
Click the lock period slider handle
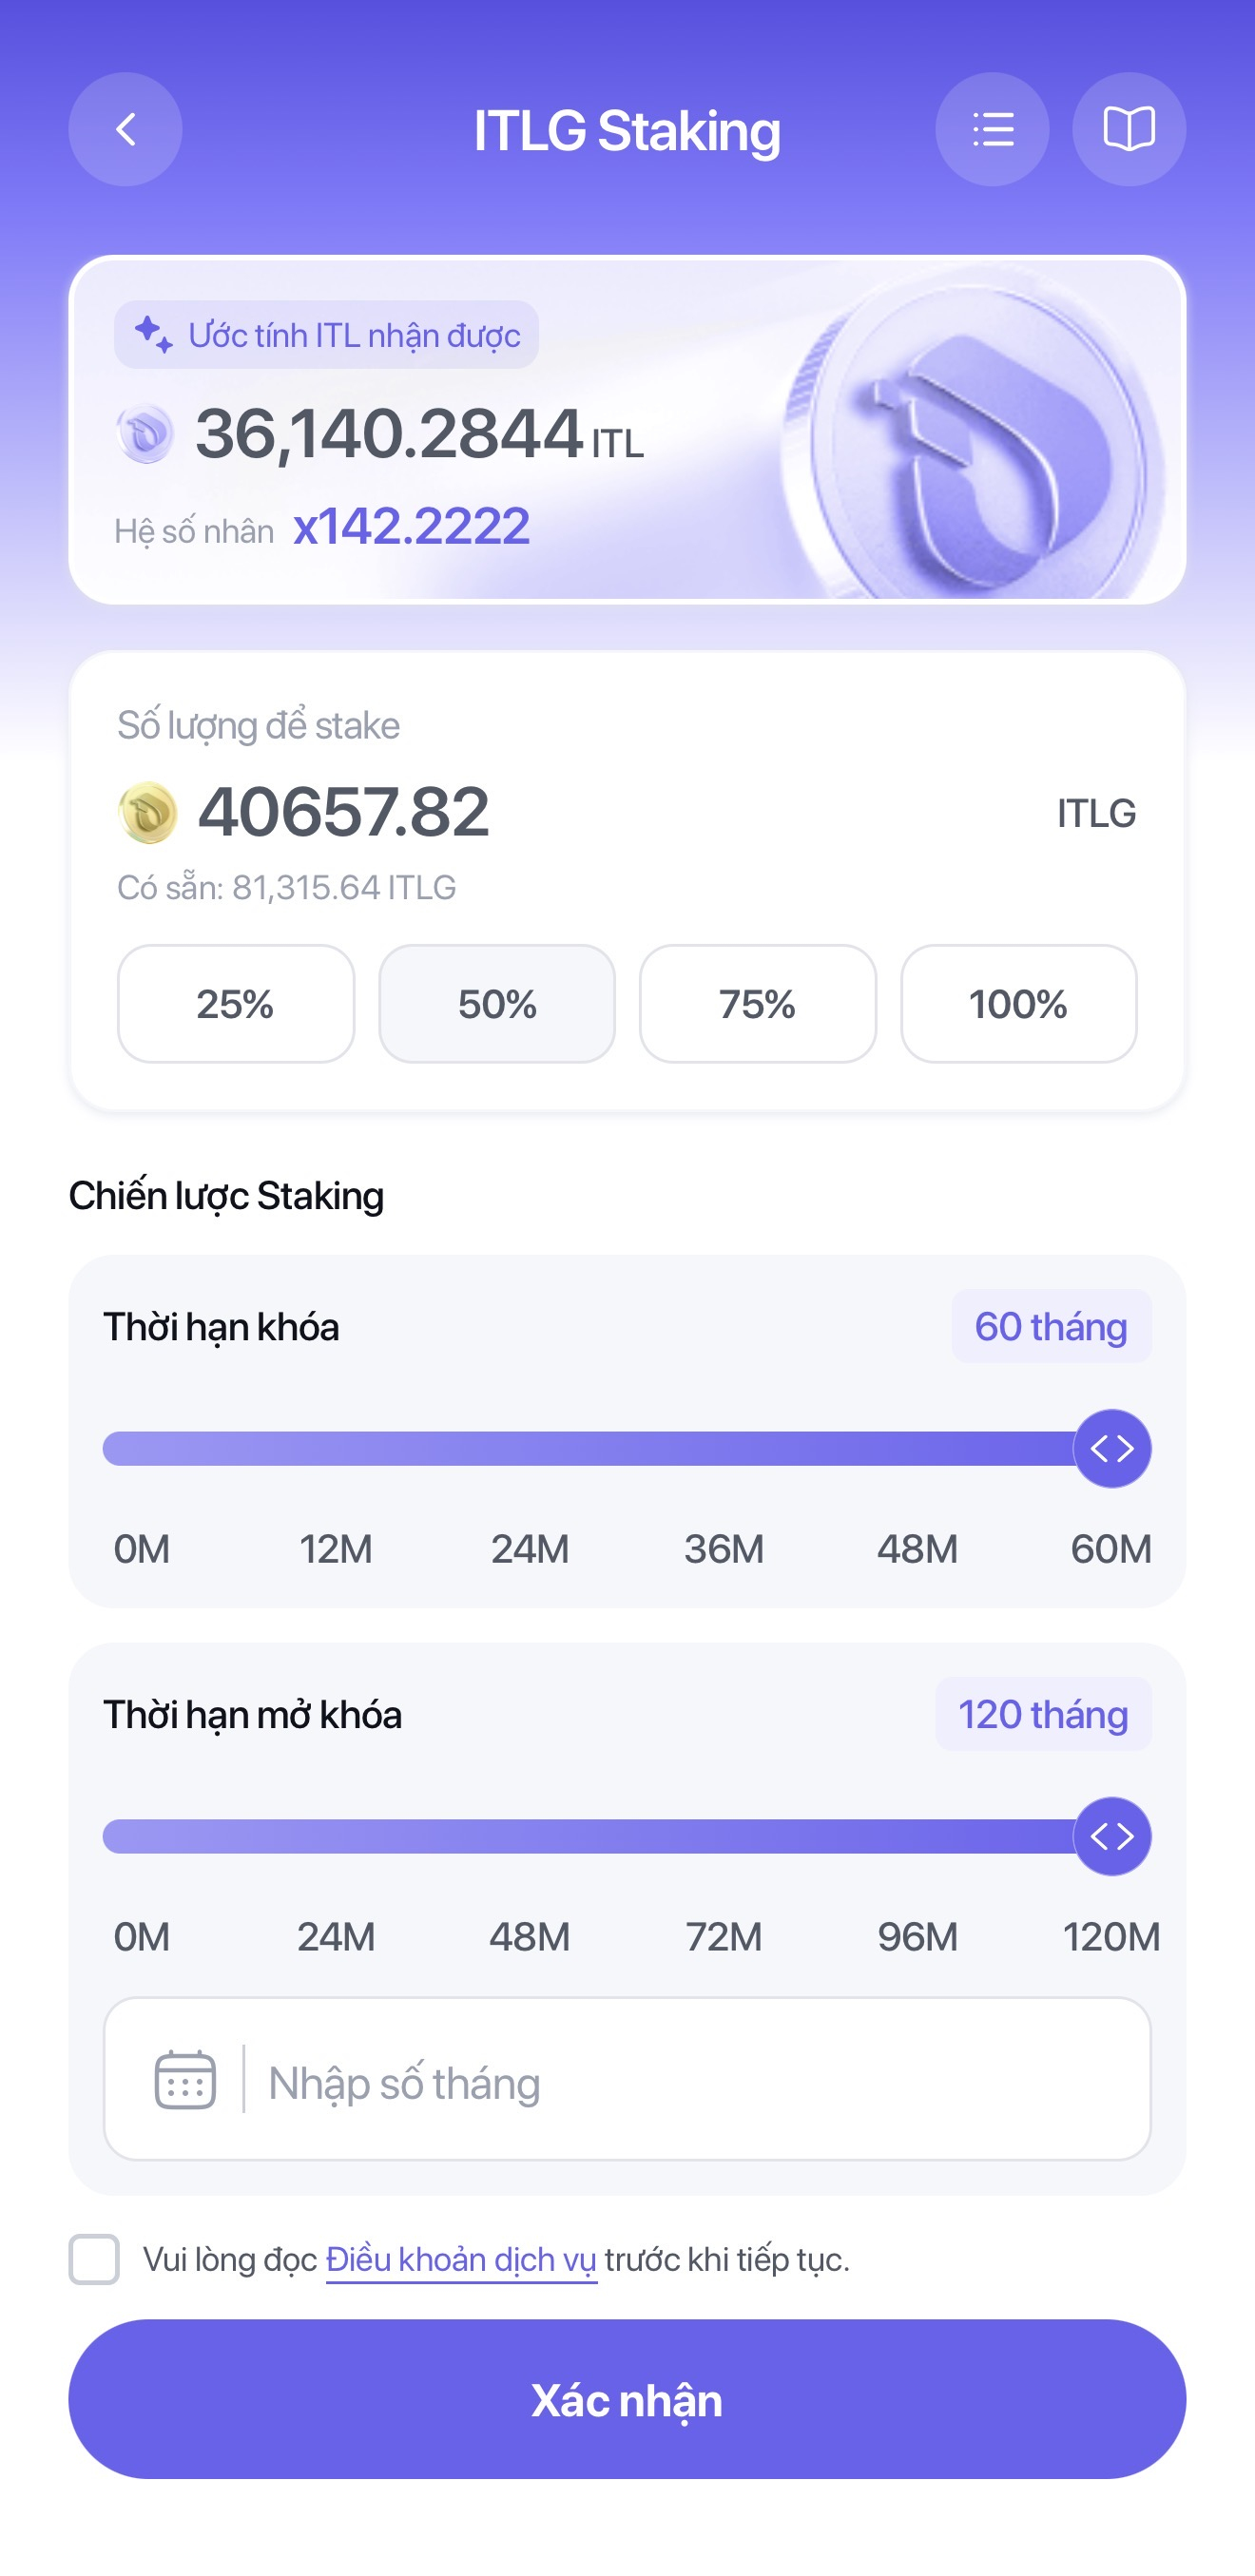[x=1112, y=1448]
